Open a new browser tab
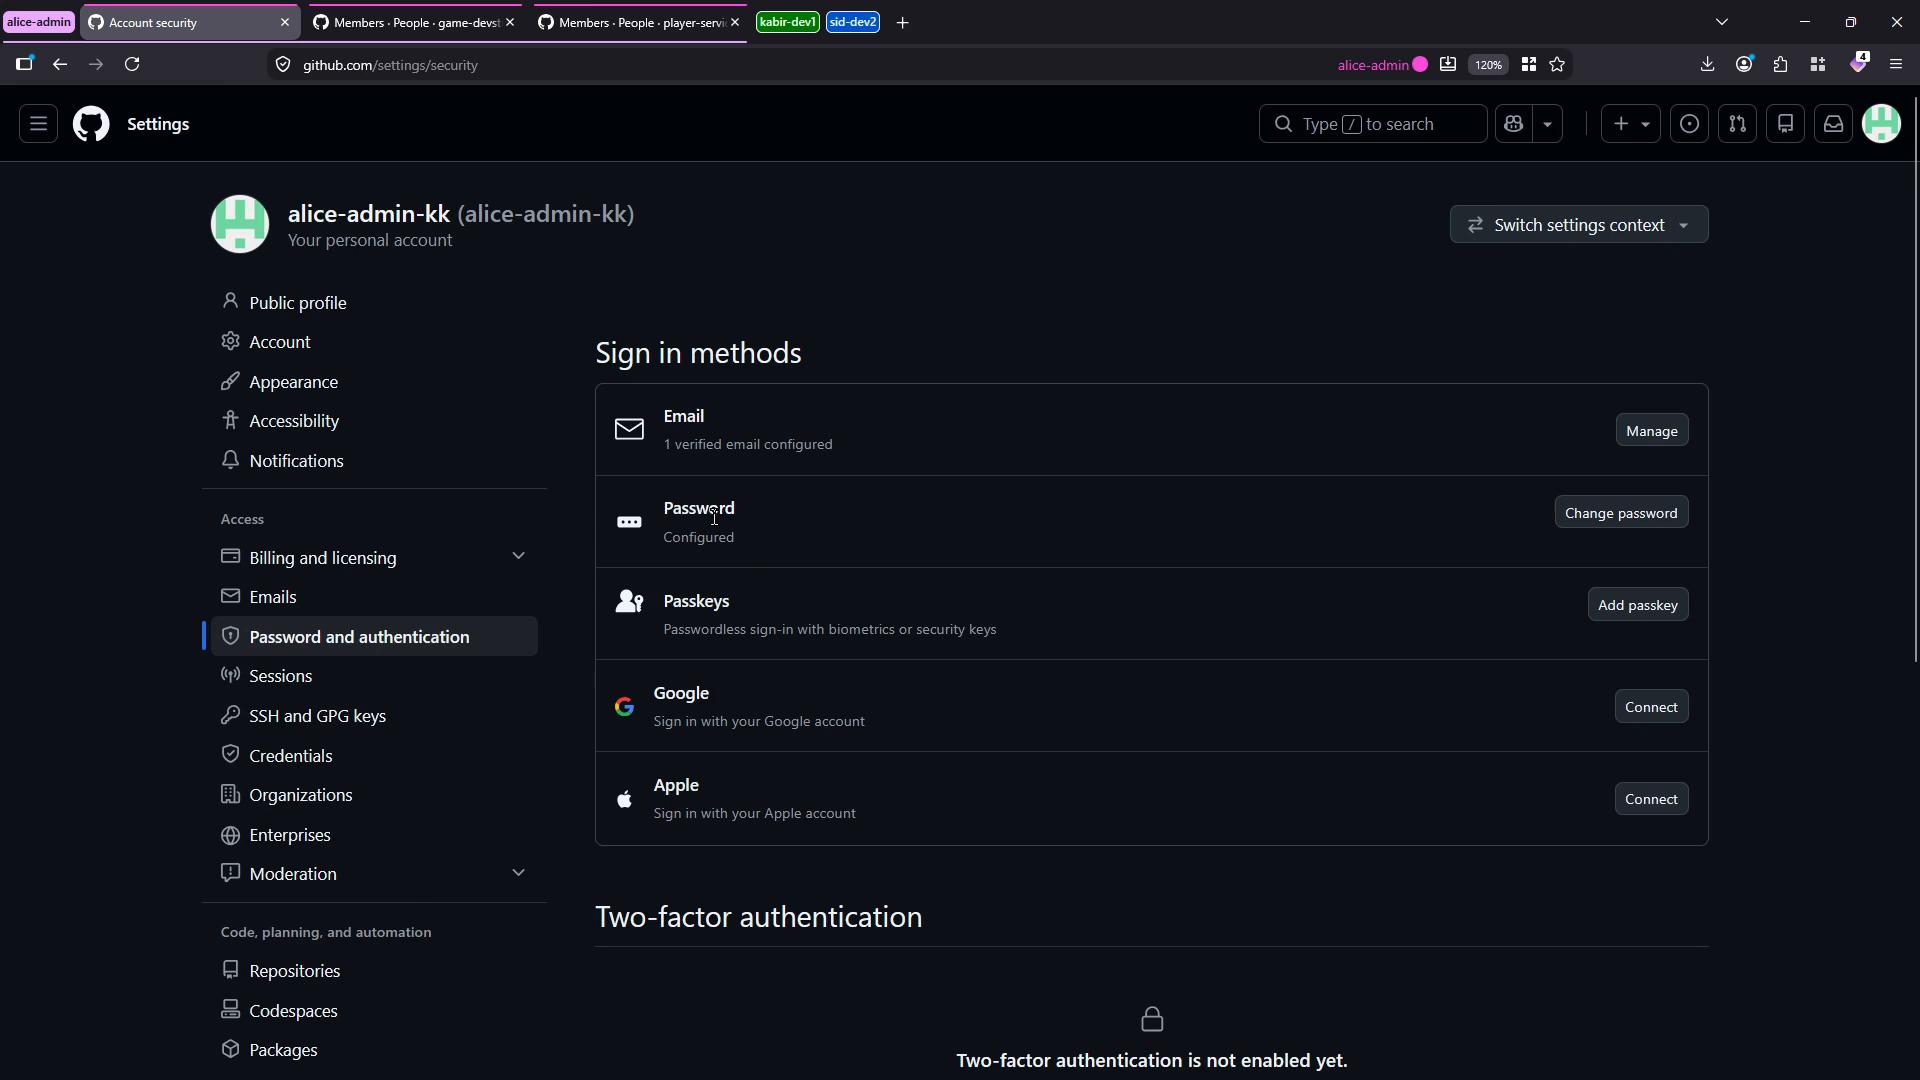Image resolution: width=1920 pixels, height=1080 pixels. click(902, 22)
